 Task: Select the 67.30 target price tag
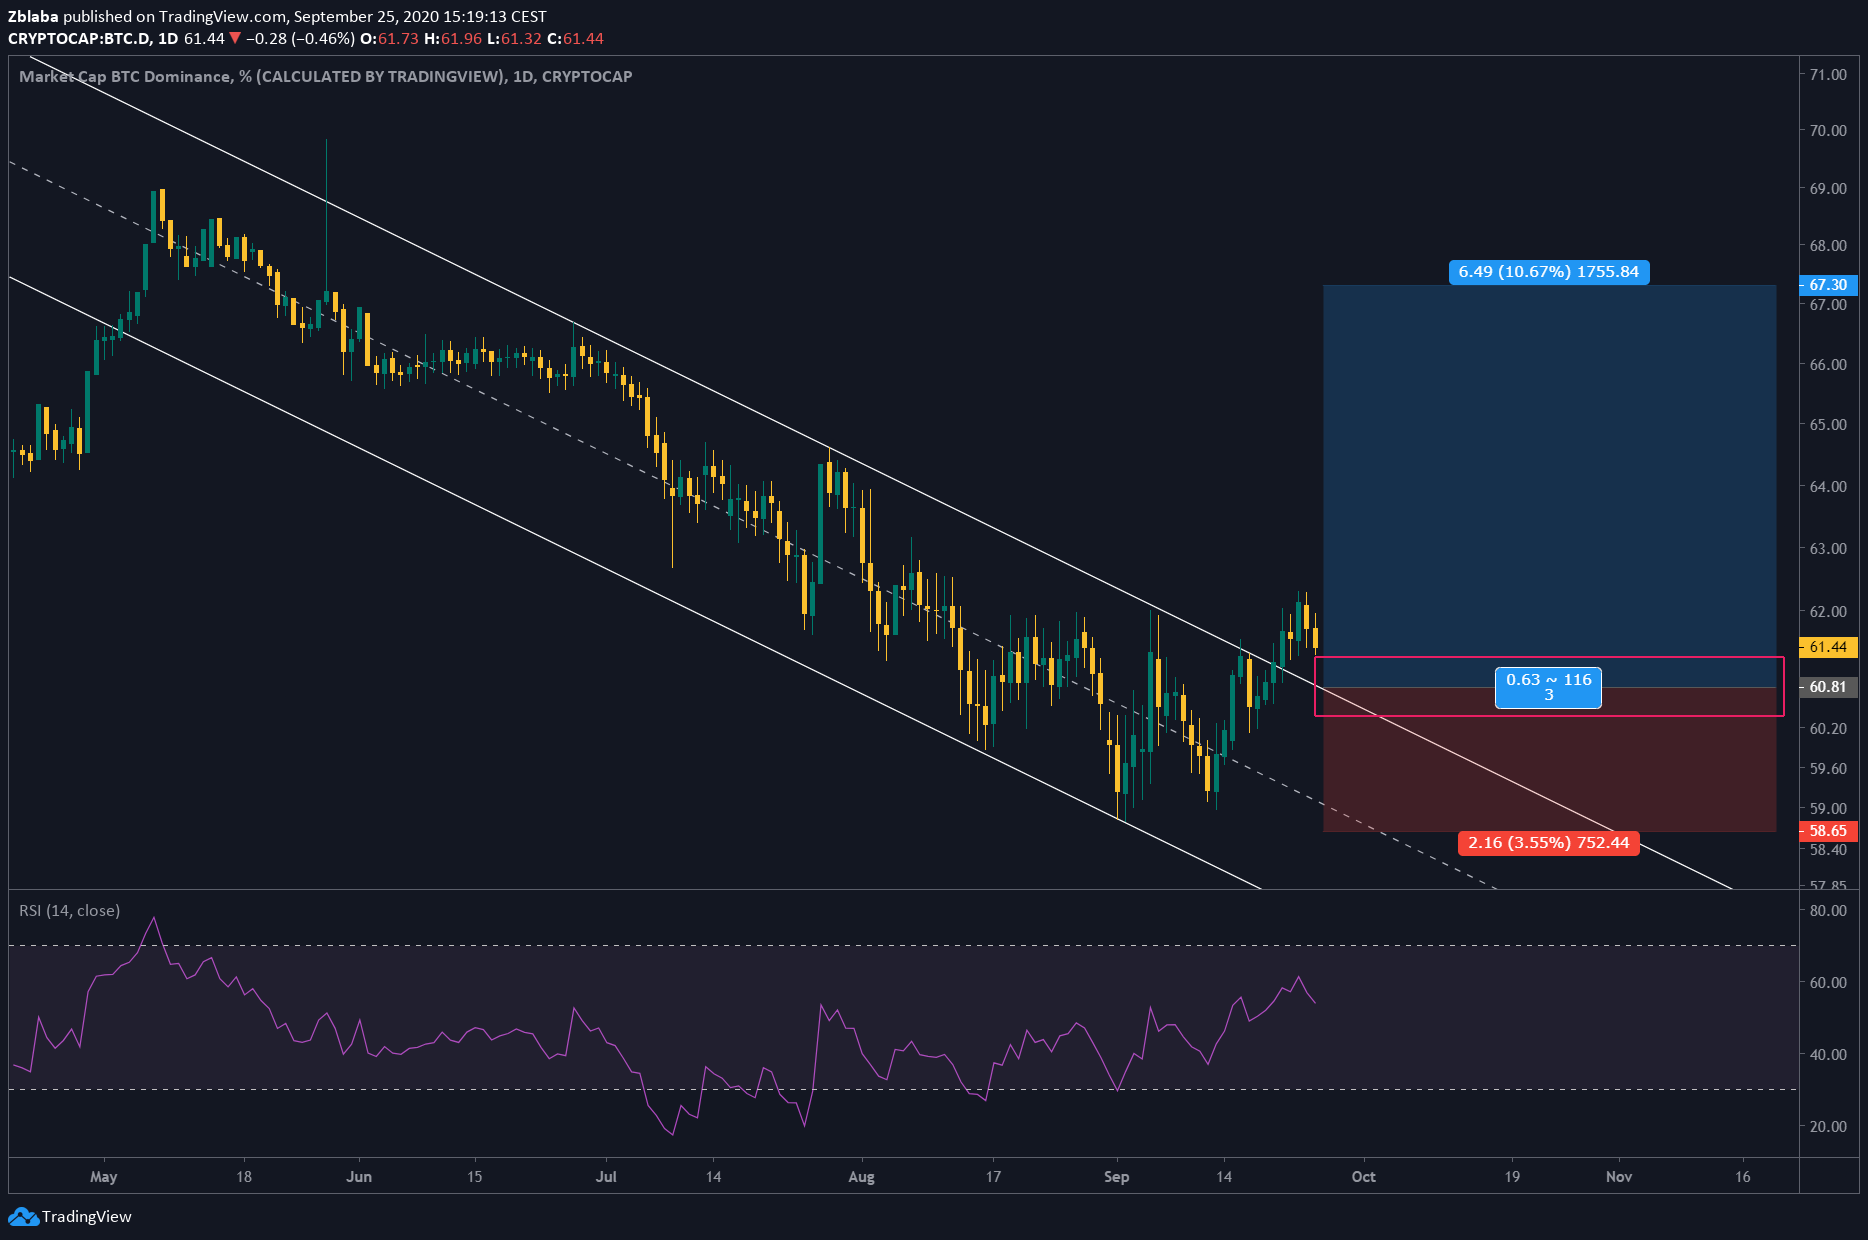click(1828, 285)
